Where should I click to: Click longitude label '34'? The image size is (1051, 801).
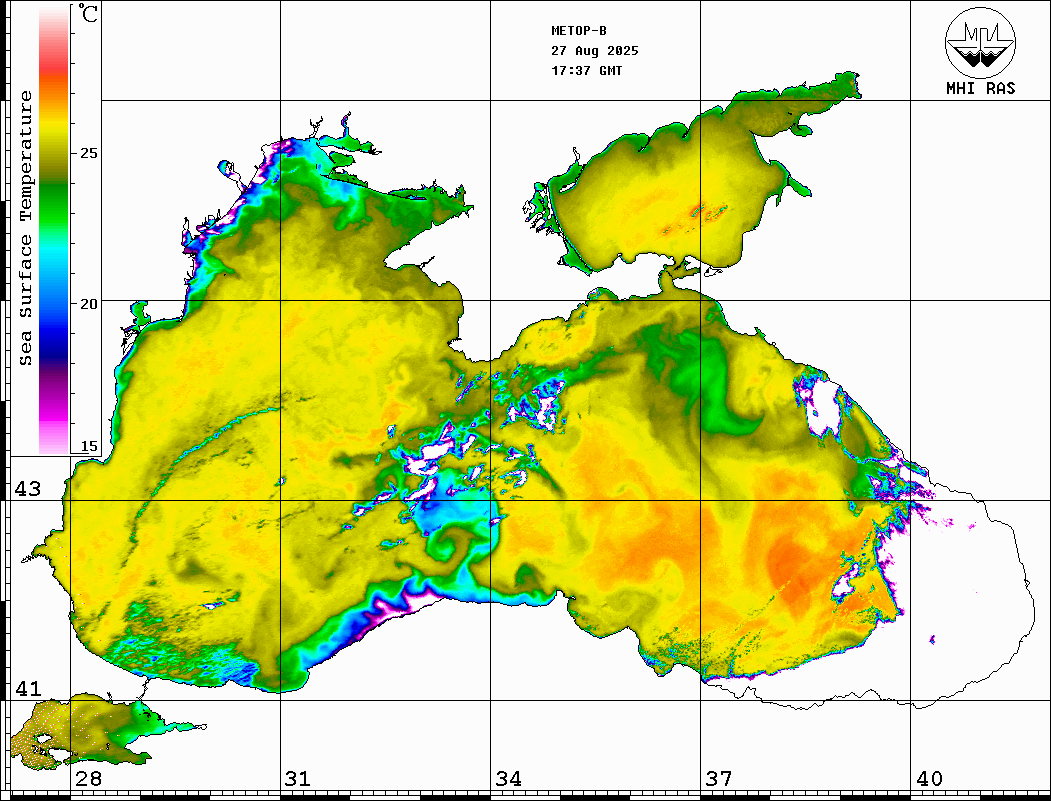click(x=508, y=779)
